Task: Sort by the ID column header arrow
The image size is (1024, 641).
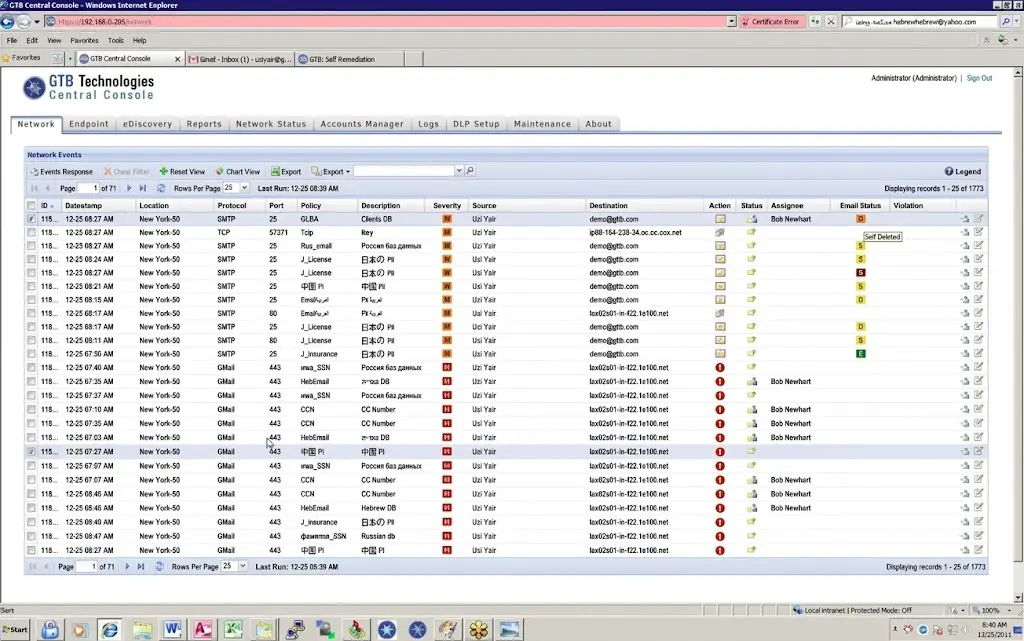Action: point(52,206)
